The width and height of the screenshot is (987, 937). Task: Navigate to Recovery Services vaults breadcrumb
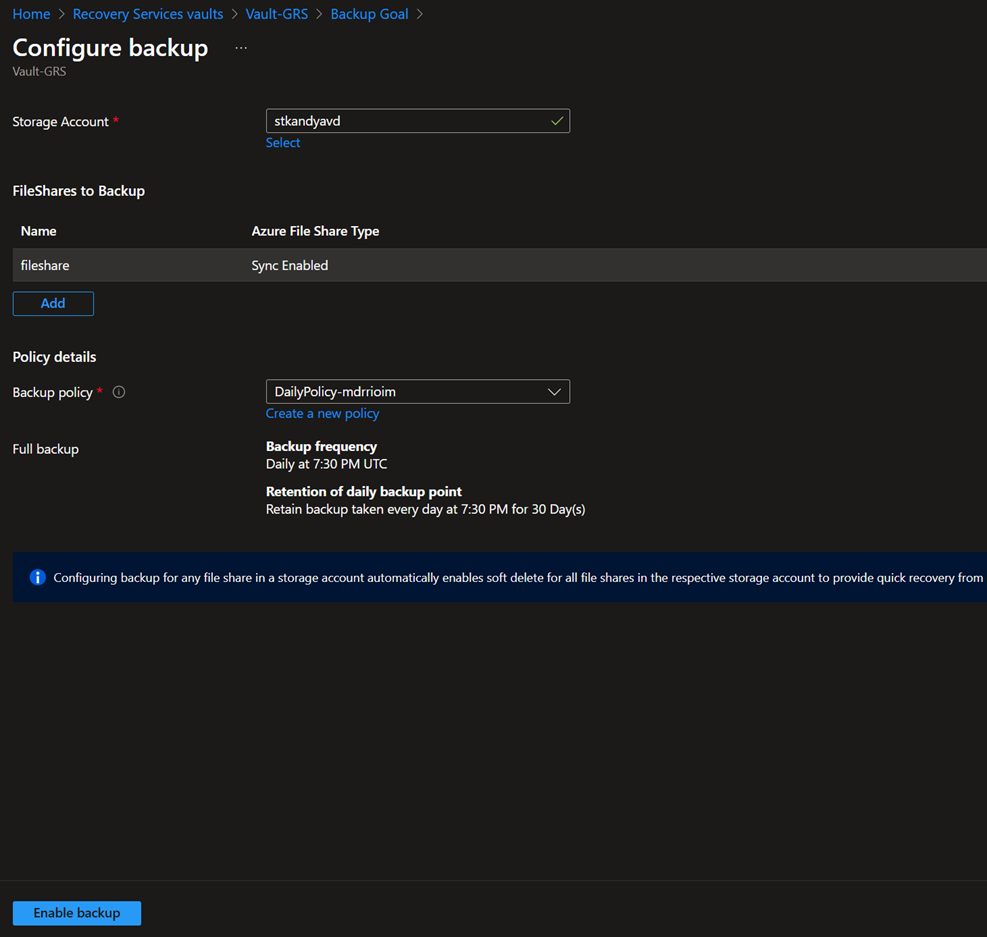[148, 14]
